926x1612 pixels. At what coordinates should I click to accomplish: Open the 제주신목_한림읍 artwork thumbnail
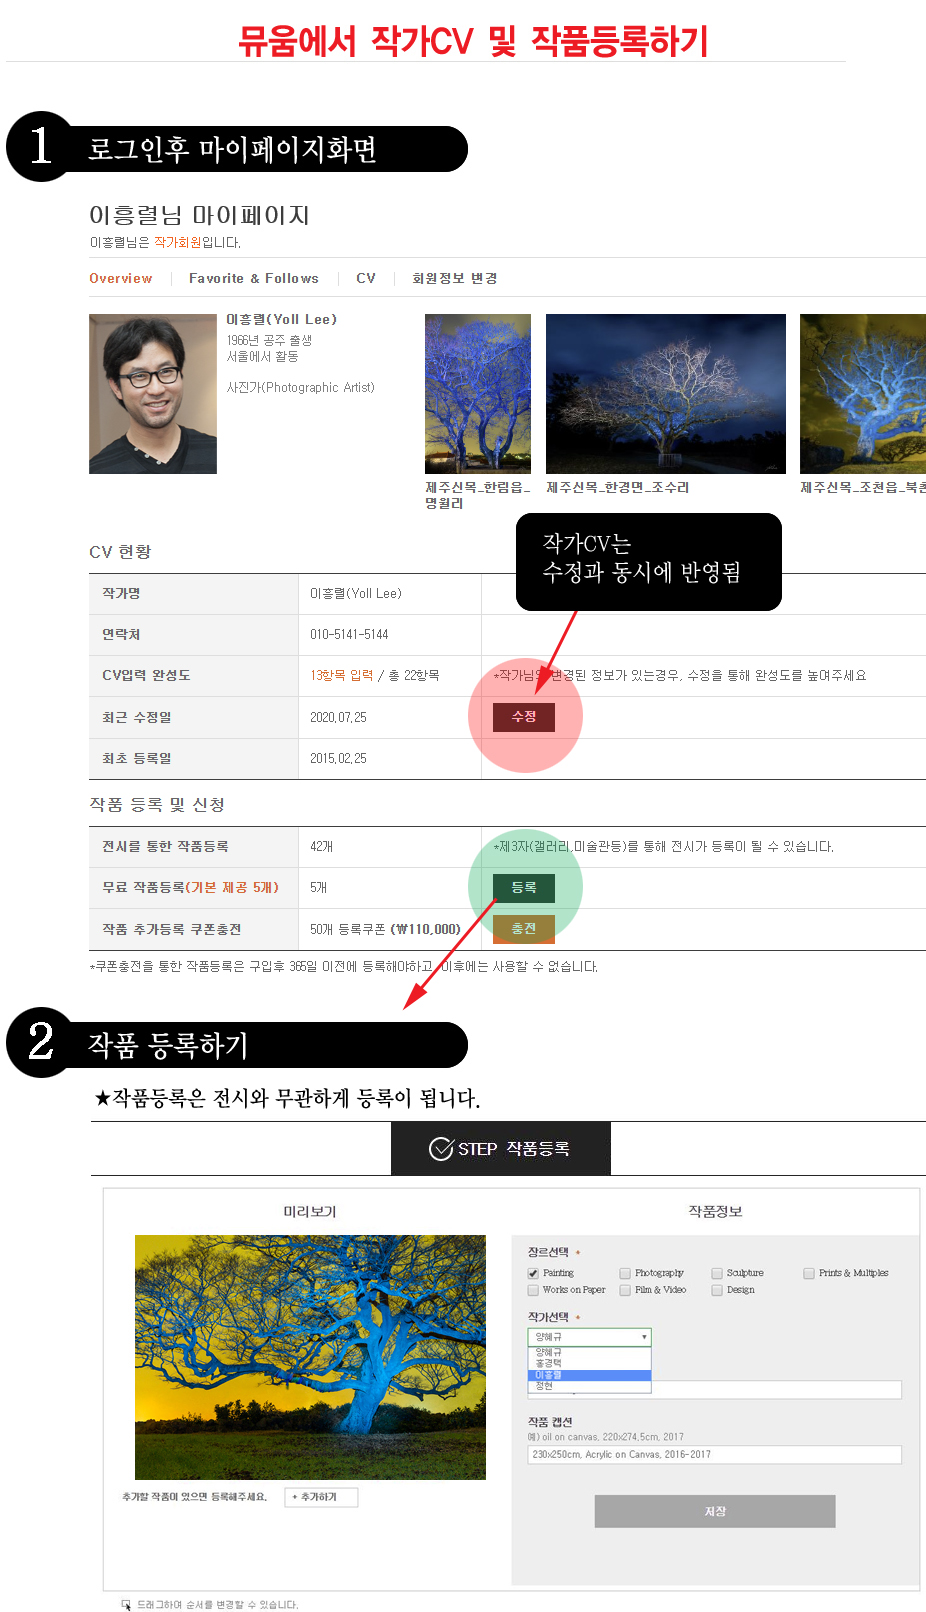(478, 394)
